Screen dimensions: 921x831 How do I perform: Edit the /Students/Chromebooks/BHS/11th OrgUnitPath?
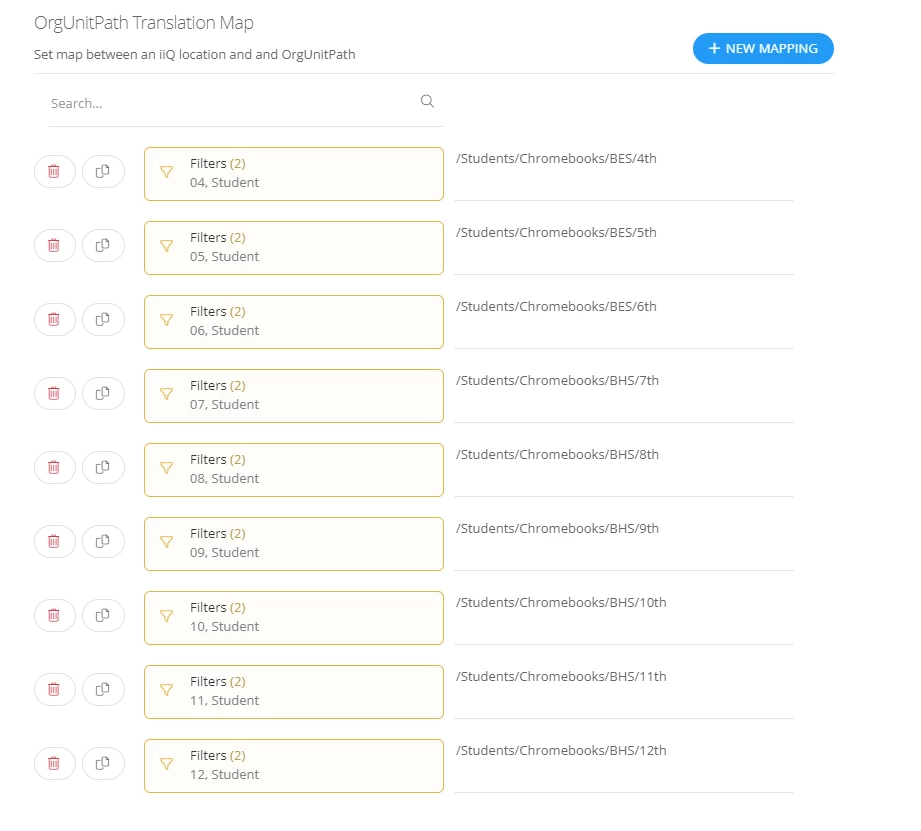click(624, 691)
